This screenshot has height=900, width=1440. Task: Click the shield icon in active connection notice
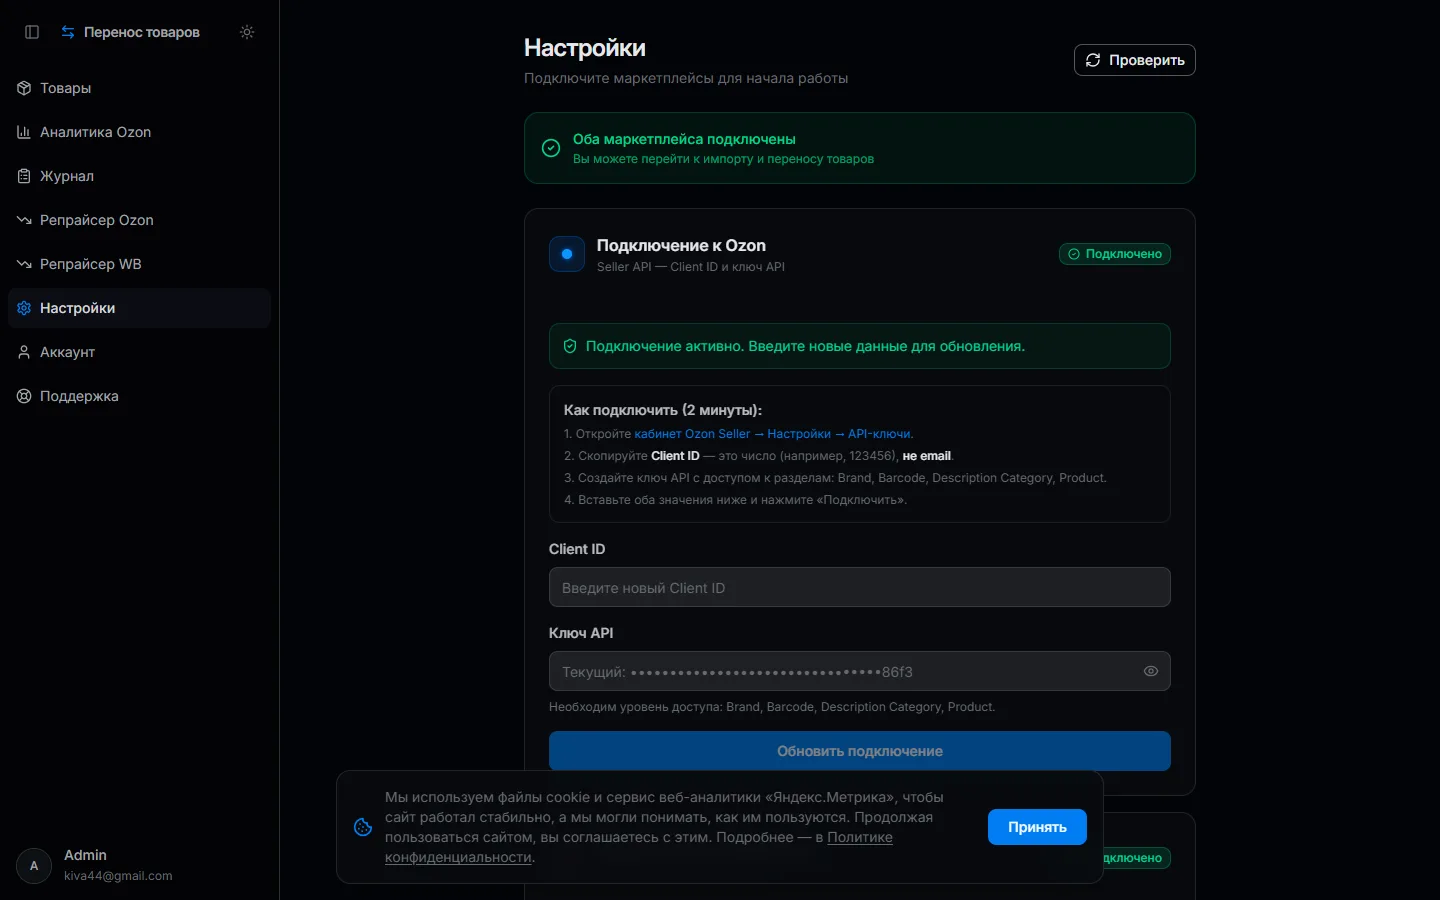[570, 346]
